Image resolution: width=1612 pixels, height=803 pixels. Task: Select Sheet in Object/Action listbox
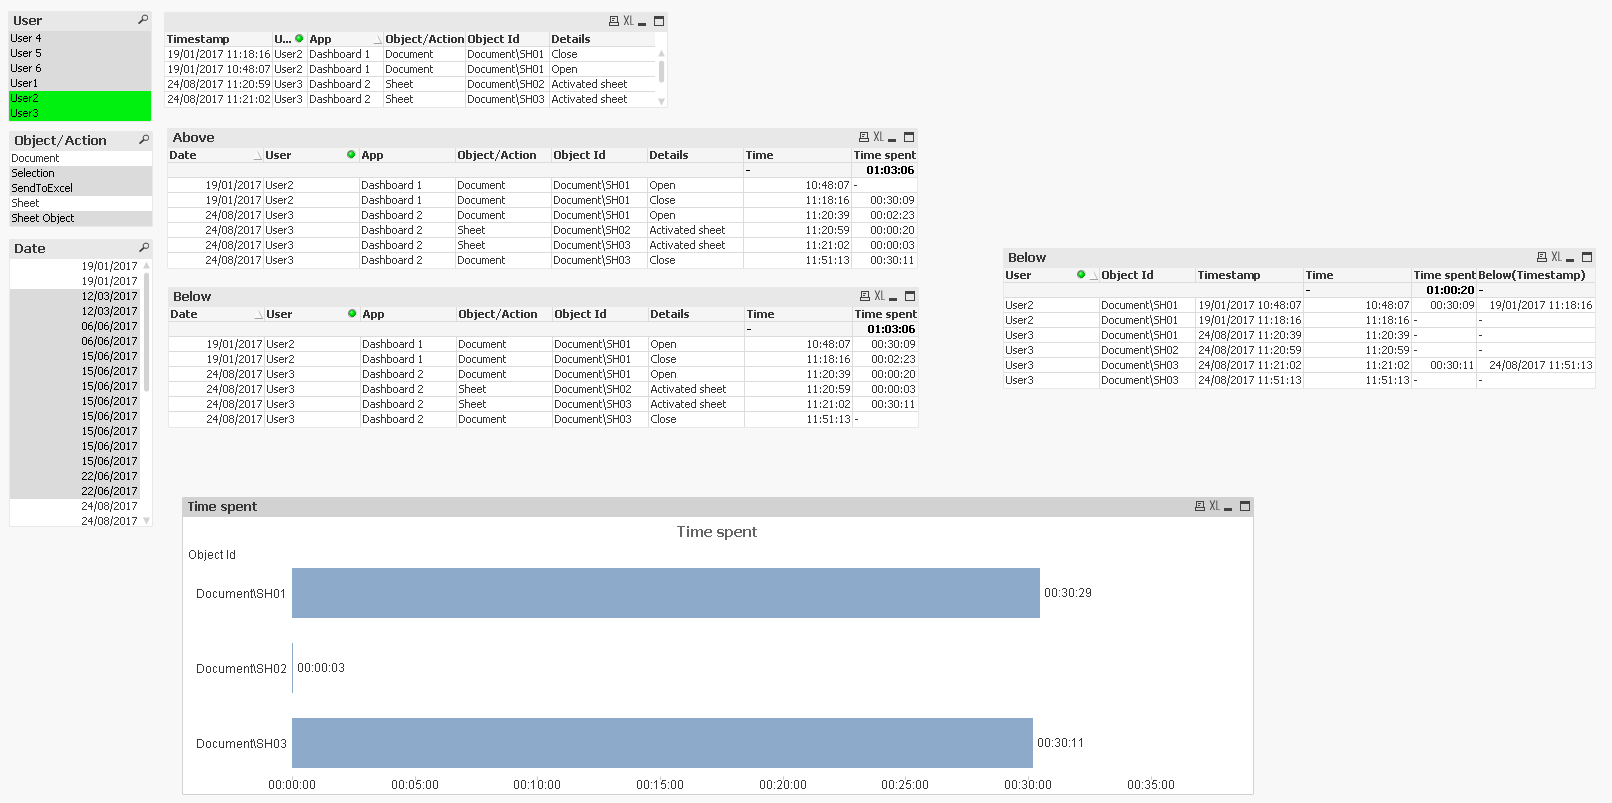coord(81,203)
